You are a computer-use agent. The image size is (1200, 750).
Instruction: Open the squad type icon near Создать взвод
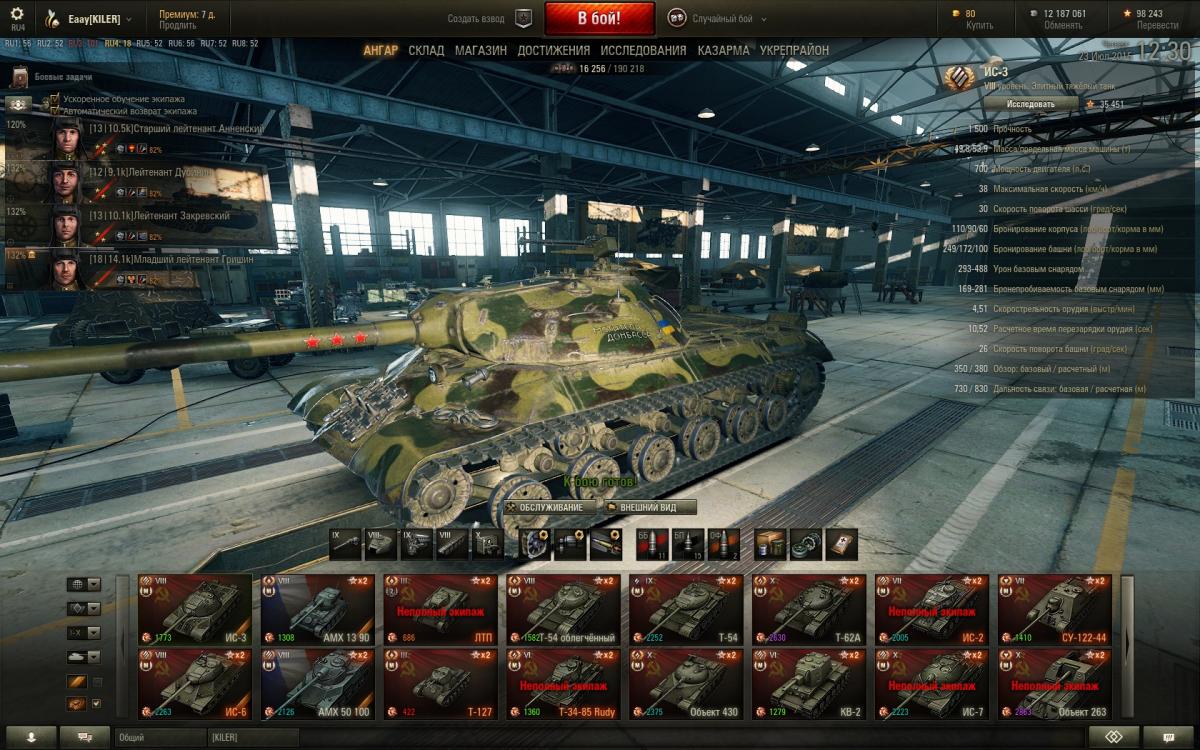tap(523, 18)
